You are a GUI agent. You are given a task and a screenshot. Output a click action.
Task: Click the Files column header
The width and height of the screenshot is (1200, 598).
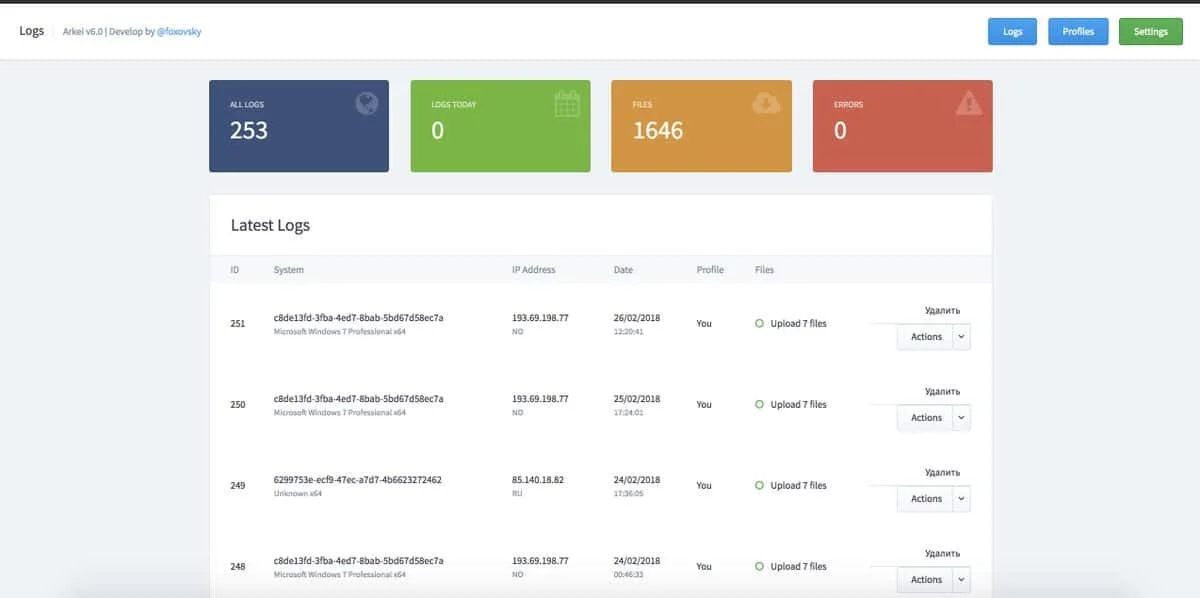click(x=765, y=270)
